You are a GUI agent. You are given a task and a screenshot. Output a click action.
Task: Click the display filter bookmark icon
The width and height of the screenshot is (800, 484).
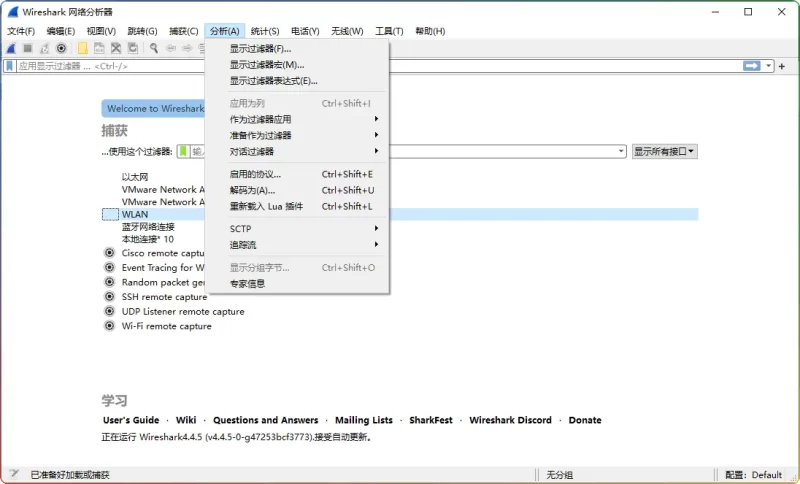[x=9, y=66]
